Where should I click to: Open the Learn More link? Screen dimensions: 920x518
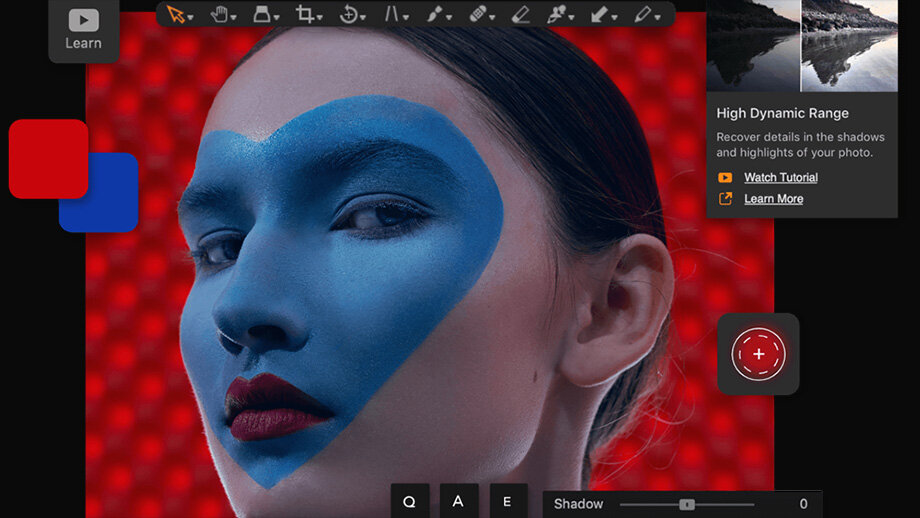pos(773,199)
